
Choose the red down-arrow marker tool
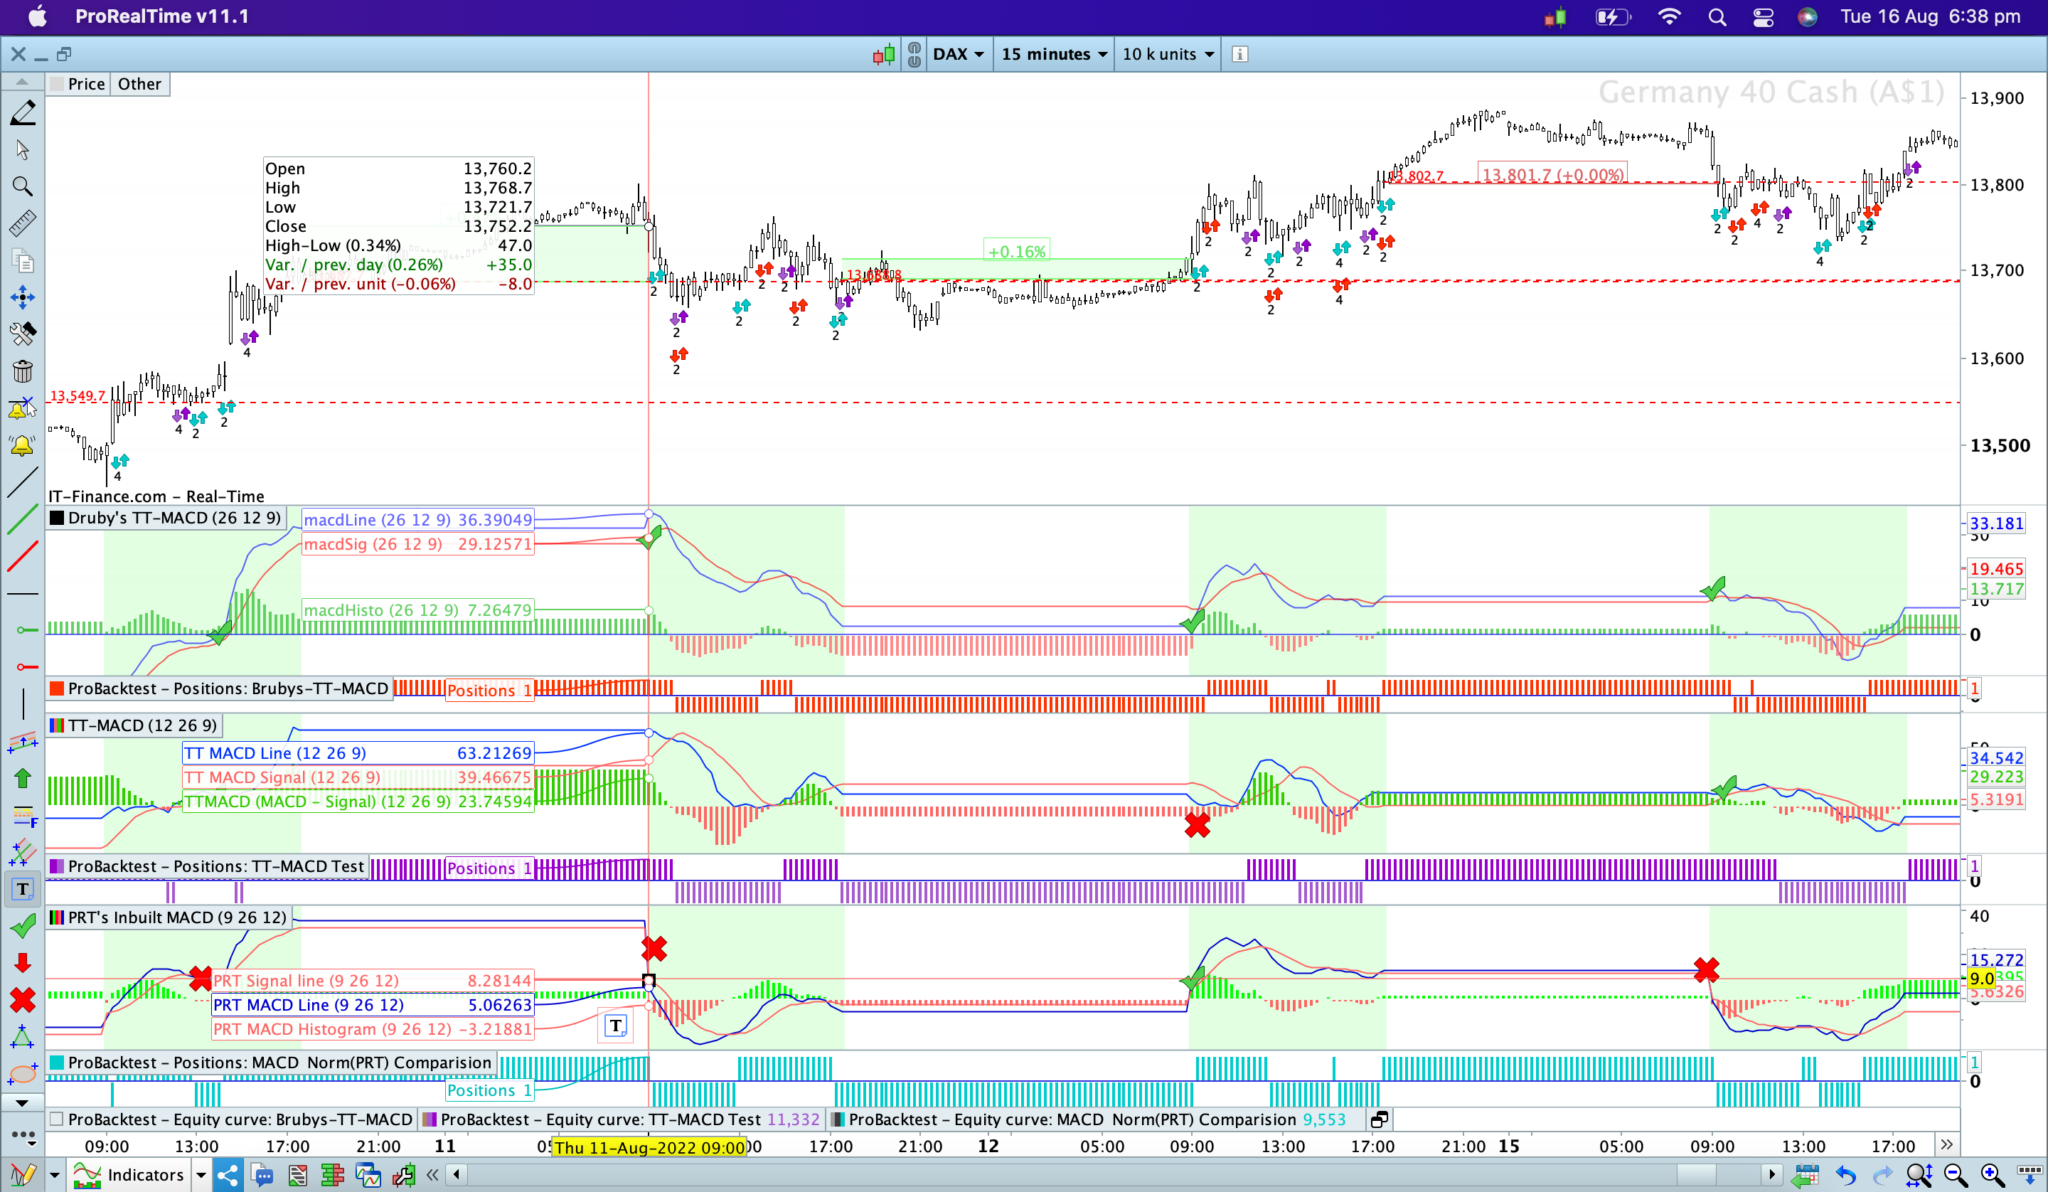22,963
